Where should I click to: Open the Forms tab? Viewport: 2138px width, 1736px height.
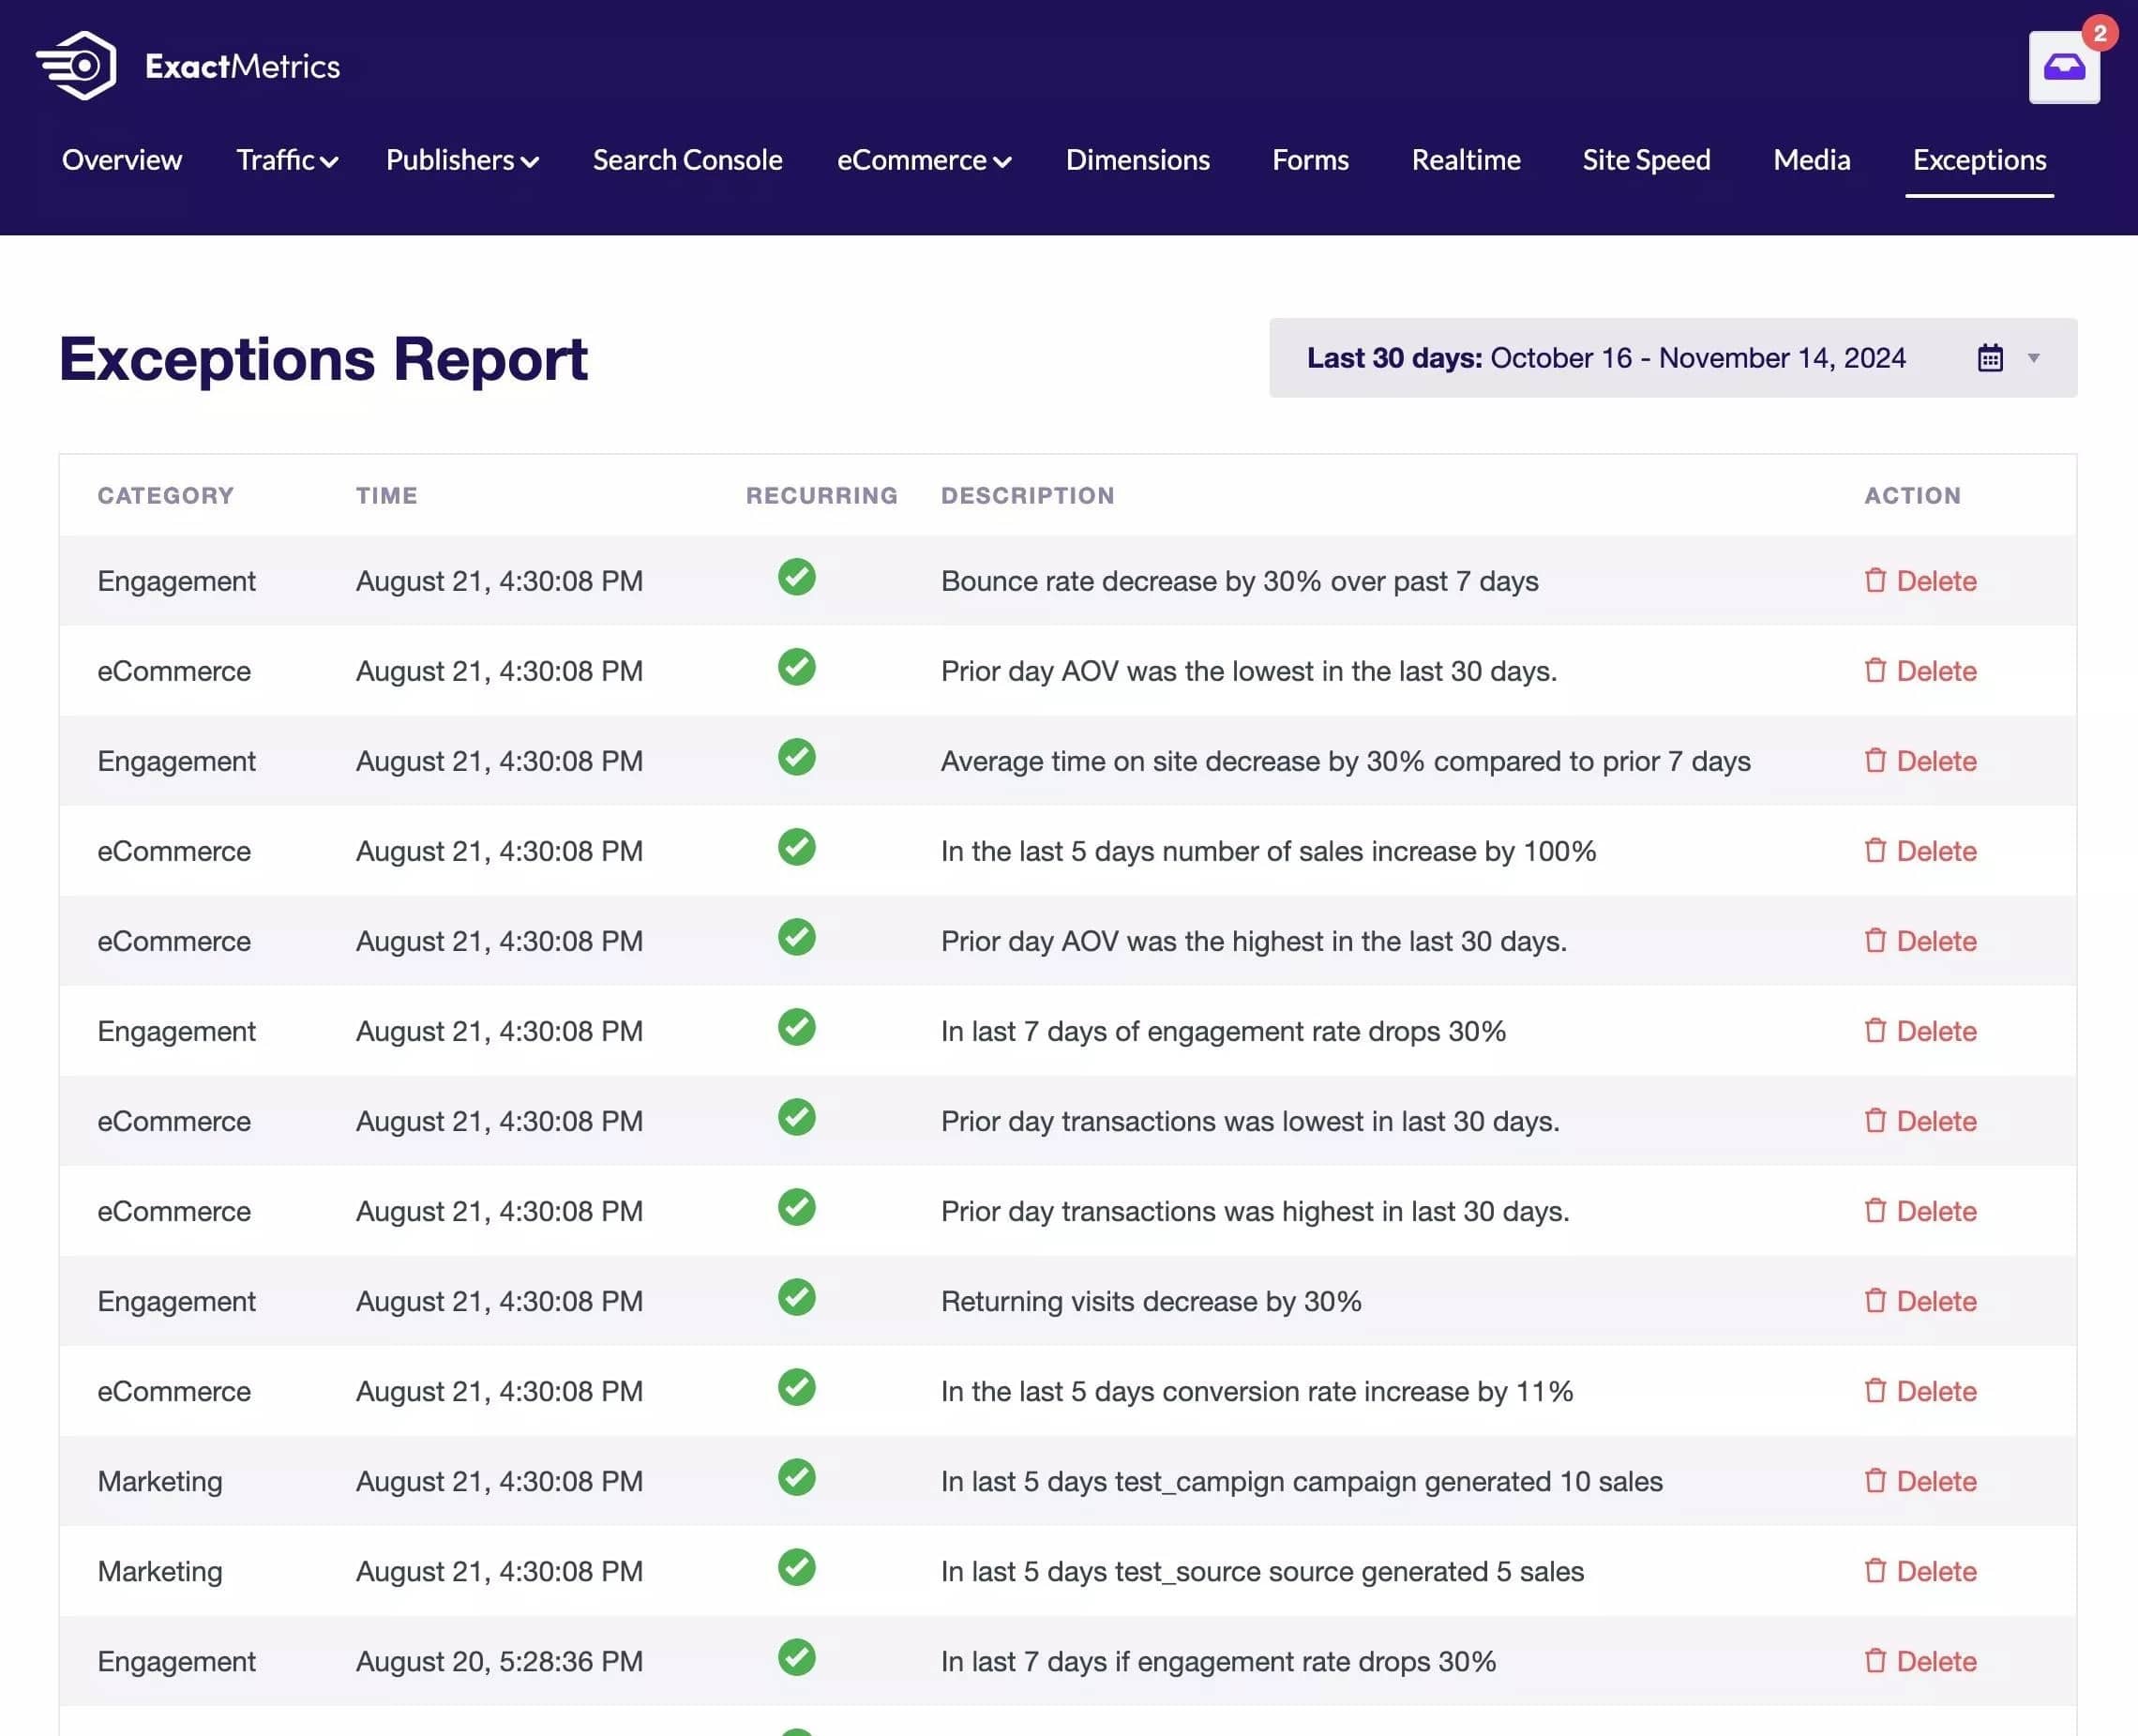pyautogui.click(x=1310, y=160)
